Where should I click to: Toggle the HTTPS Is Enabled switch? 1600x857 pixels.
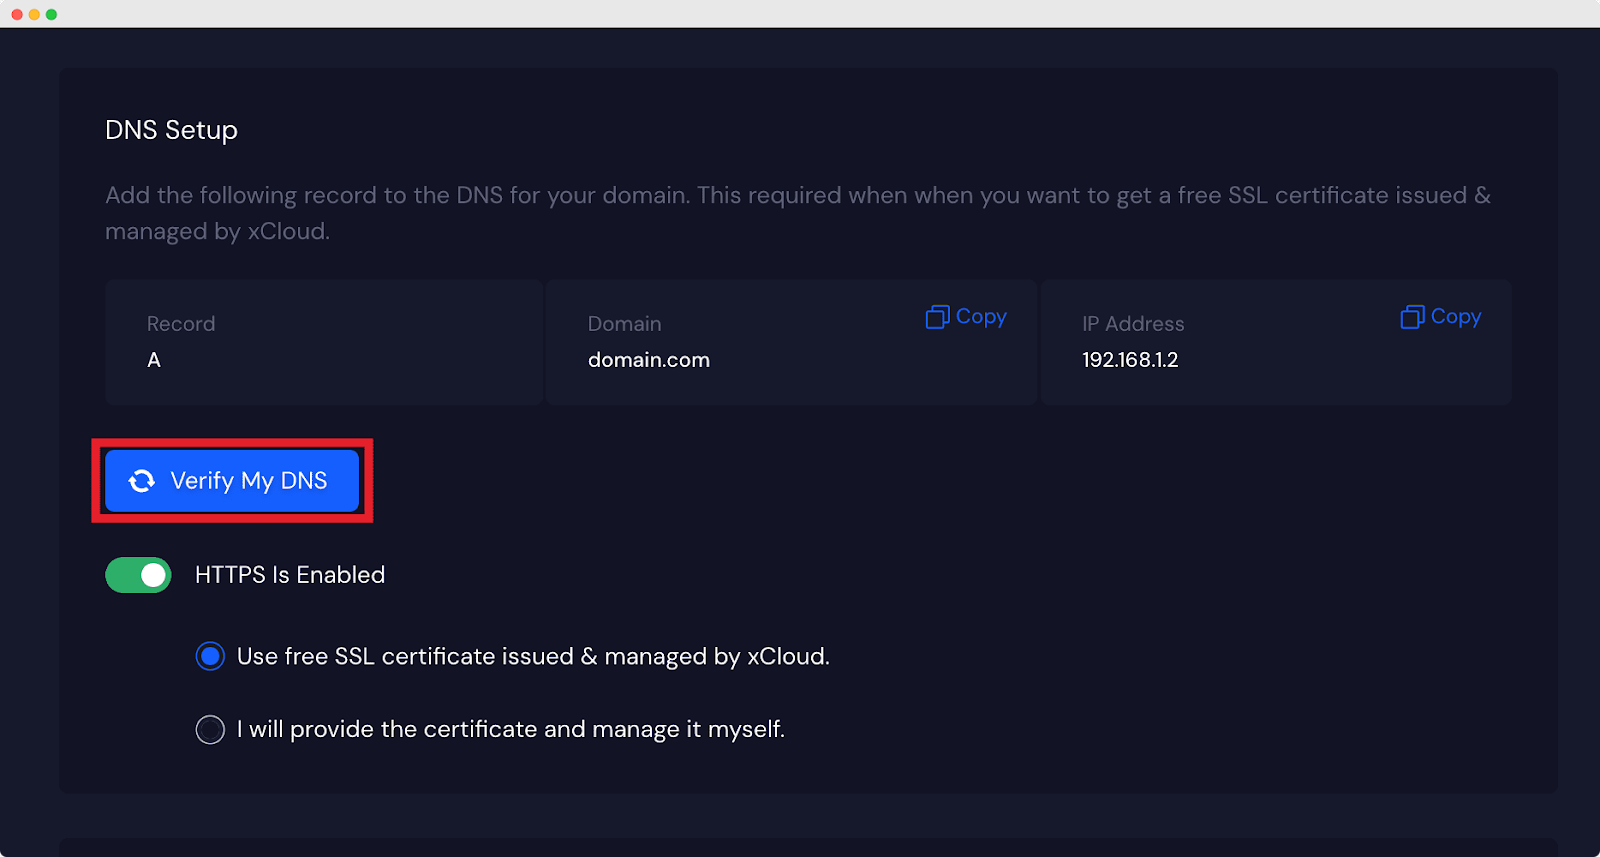(138, 575)
